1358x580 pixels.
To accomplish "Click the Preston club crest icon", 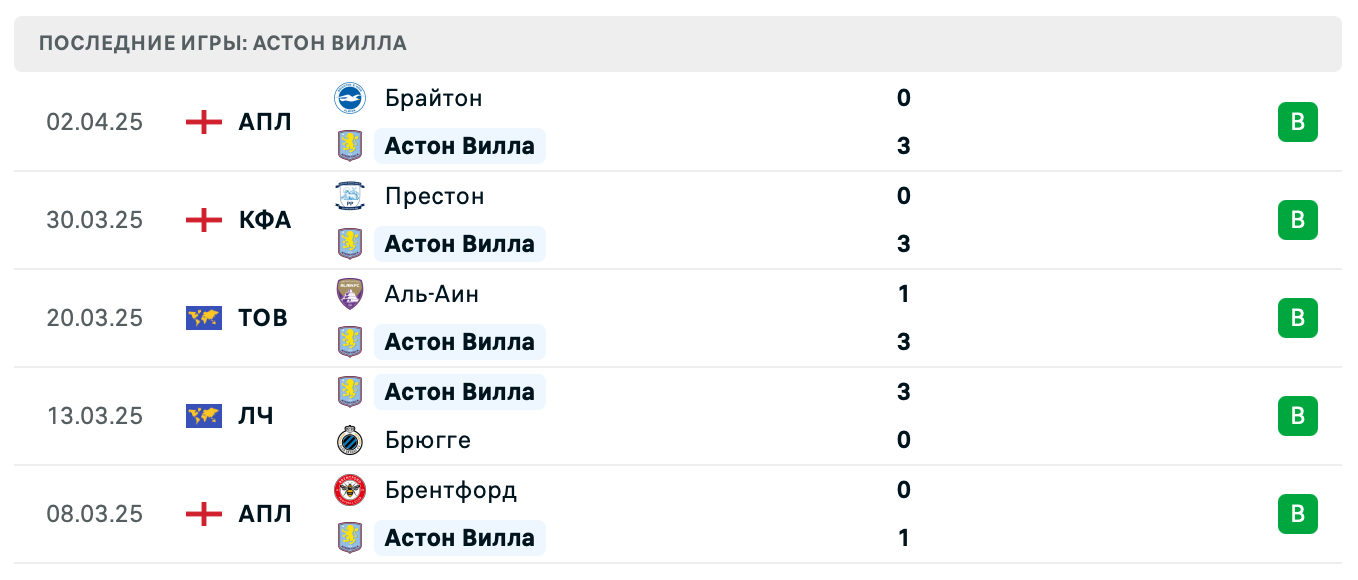I will pyautogui.click(x=350, y=196).
